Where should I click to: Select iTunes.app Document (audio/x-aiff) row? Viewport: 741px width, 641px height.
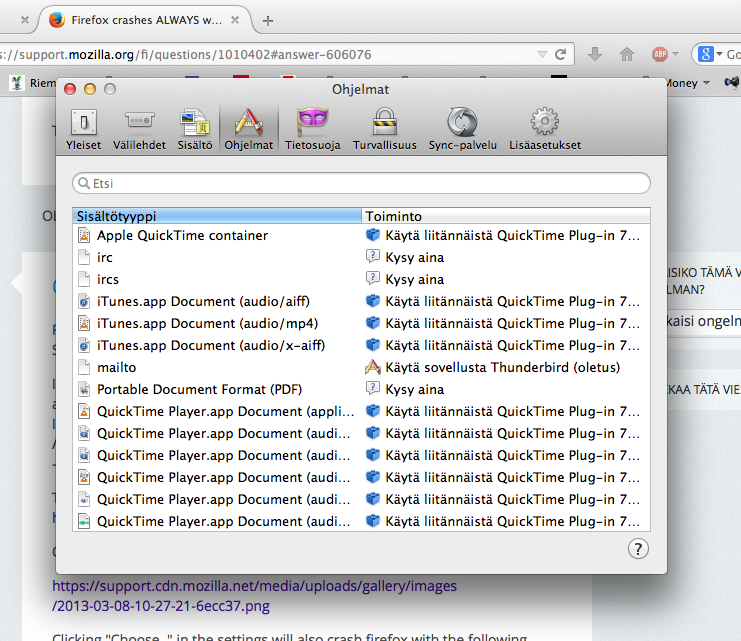coord(362,345)
